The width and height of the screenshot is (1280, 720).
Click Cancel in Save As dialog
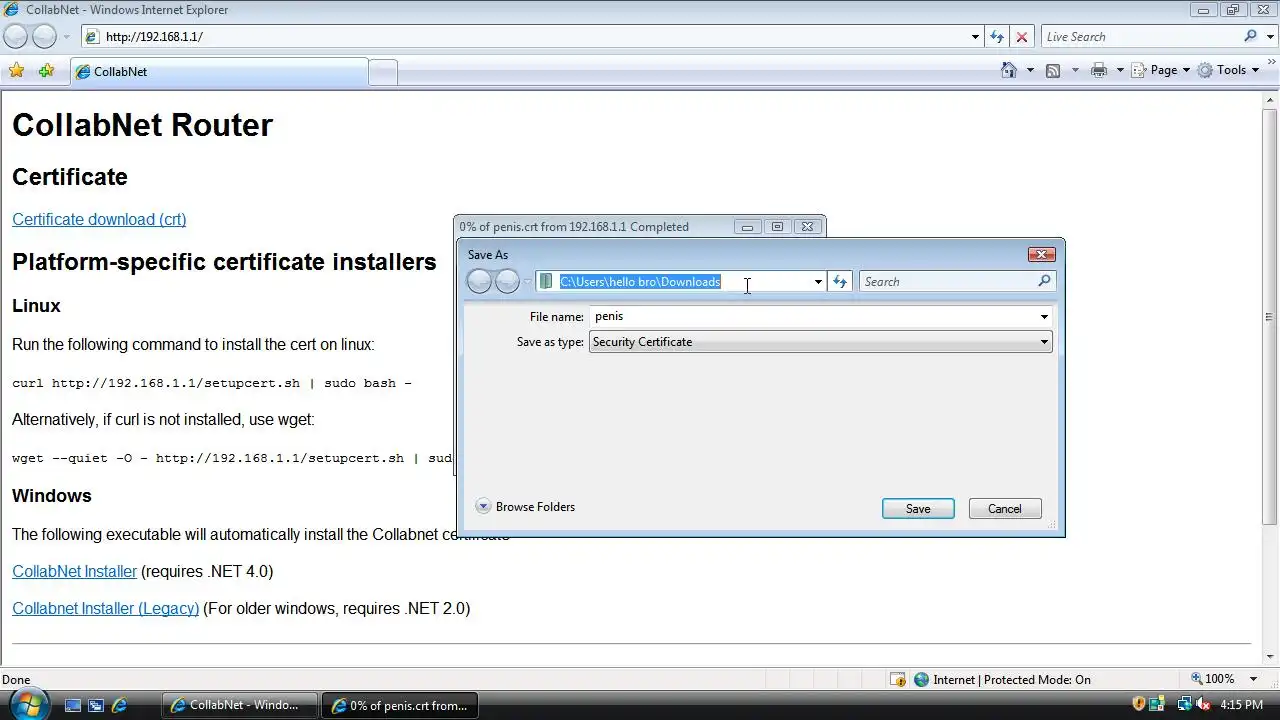tap(1005, 509)
